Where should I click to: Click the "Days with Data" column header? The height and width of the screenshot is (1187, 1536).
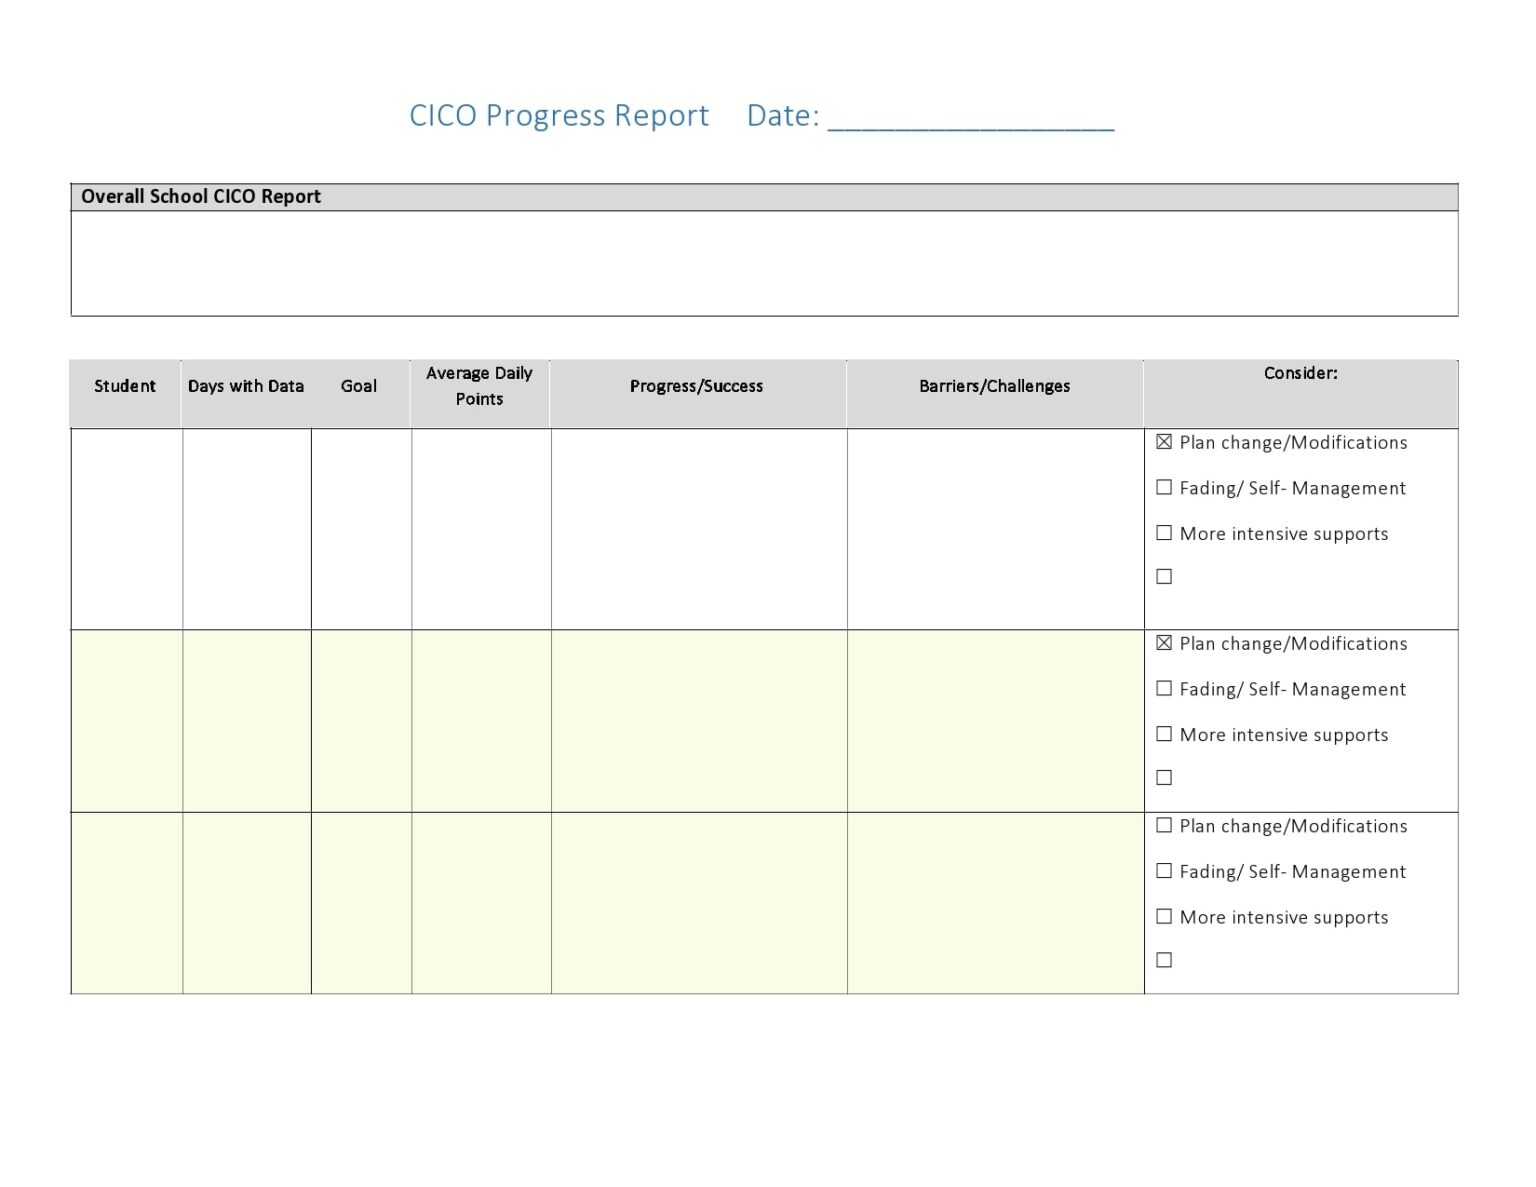[x=246, y=386]
